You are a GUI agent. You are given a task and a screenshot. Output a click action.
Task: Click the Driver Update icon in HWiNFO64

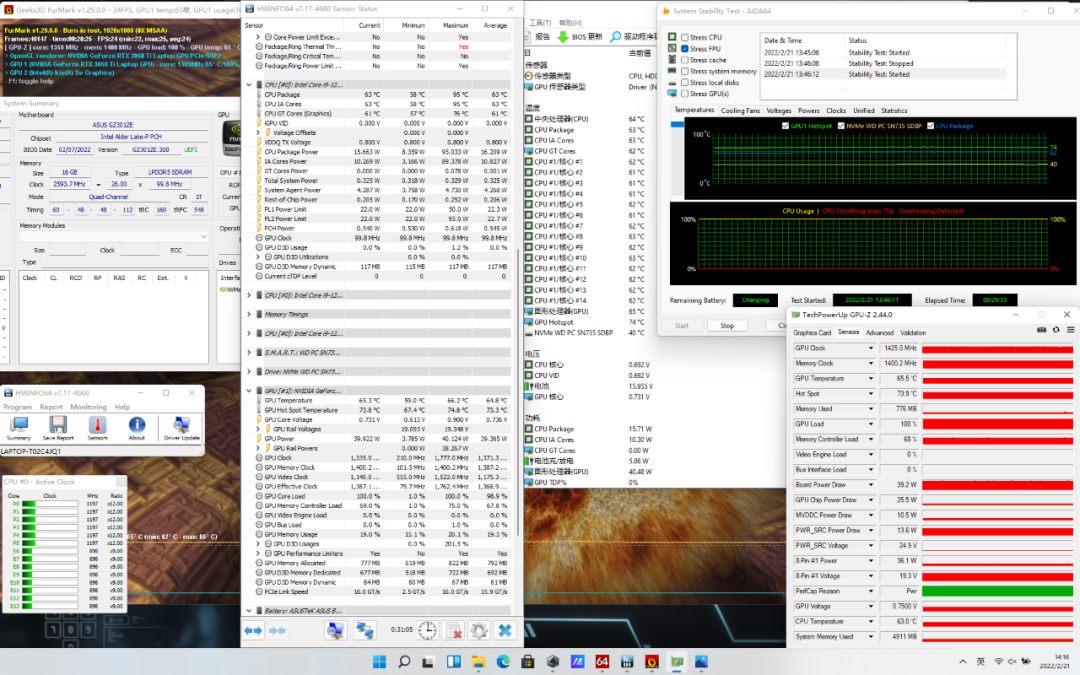pyautogui.click(x=182, y=428)
